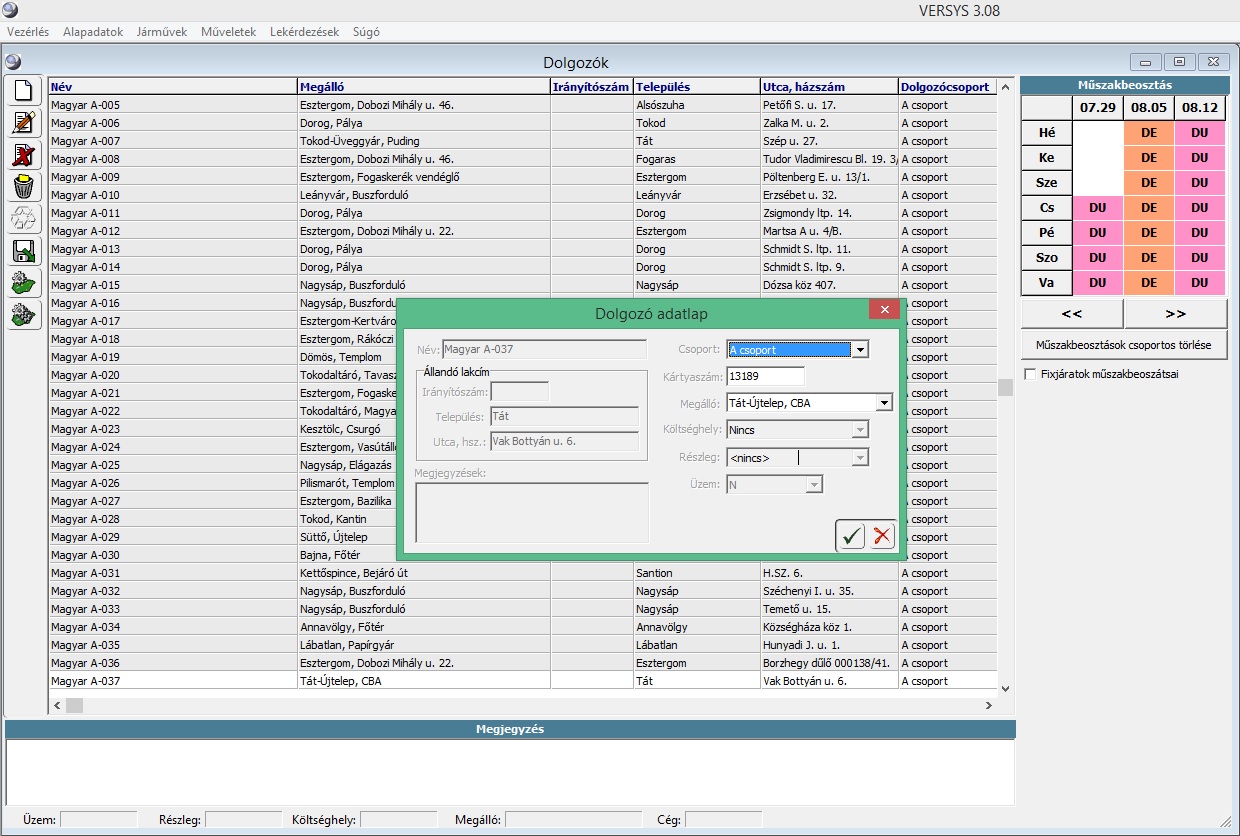The image size is (1240, 836).
Task: Click the multiple gears on green map icon
Action: tap(25, 314)
